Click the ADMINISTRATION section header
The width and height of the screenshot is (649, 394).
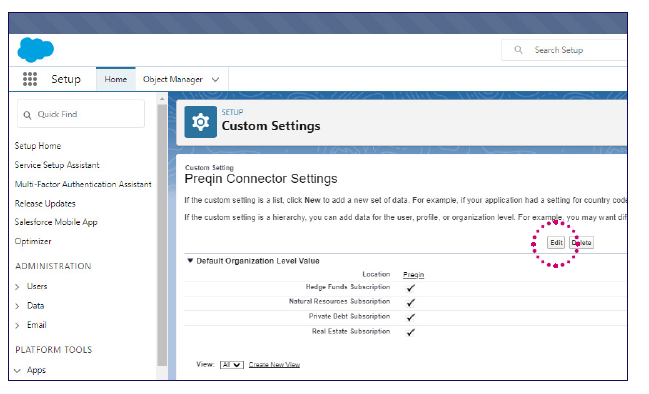coord(53,266)
